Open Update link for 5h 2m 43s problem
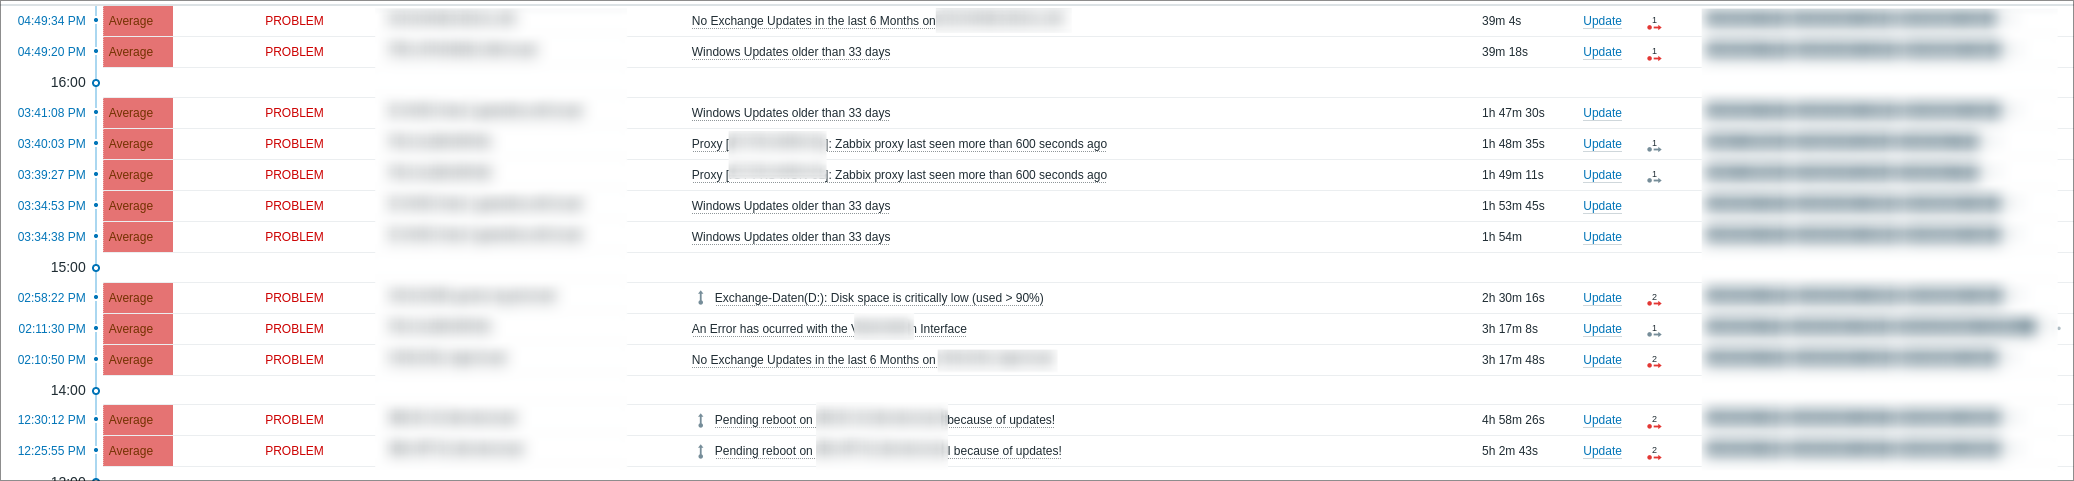This screenshot has width=2074, height=481. tap(1602, 451)
